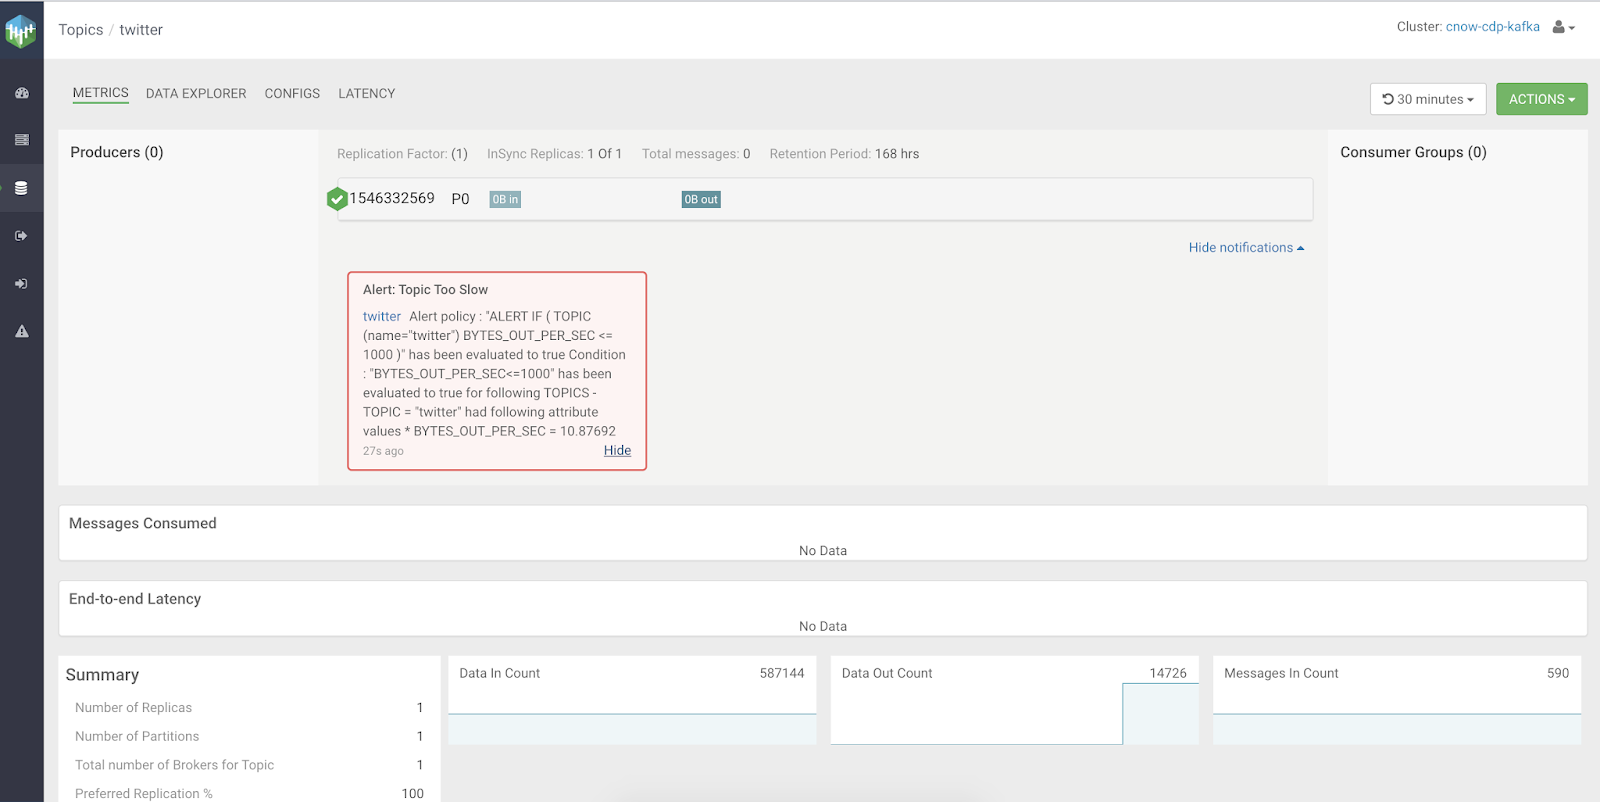Open the user account menu icon

point(1563,27)
